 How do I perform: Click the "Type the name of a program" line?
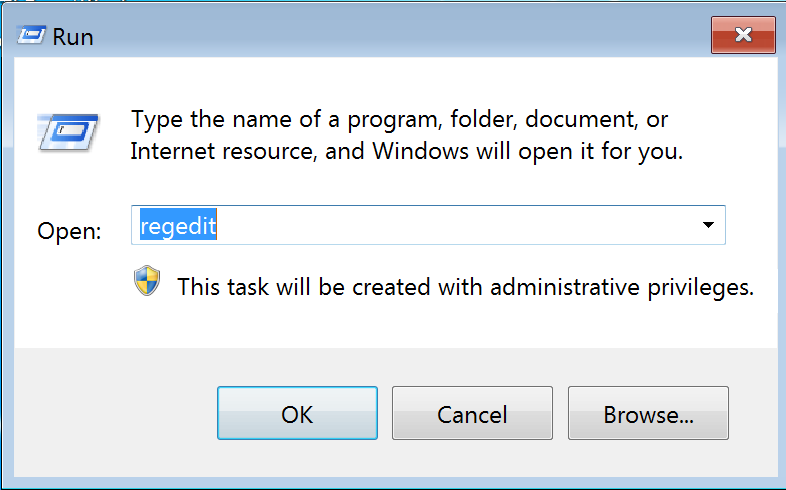point(400,120)
